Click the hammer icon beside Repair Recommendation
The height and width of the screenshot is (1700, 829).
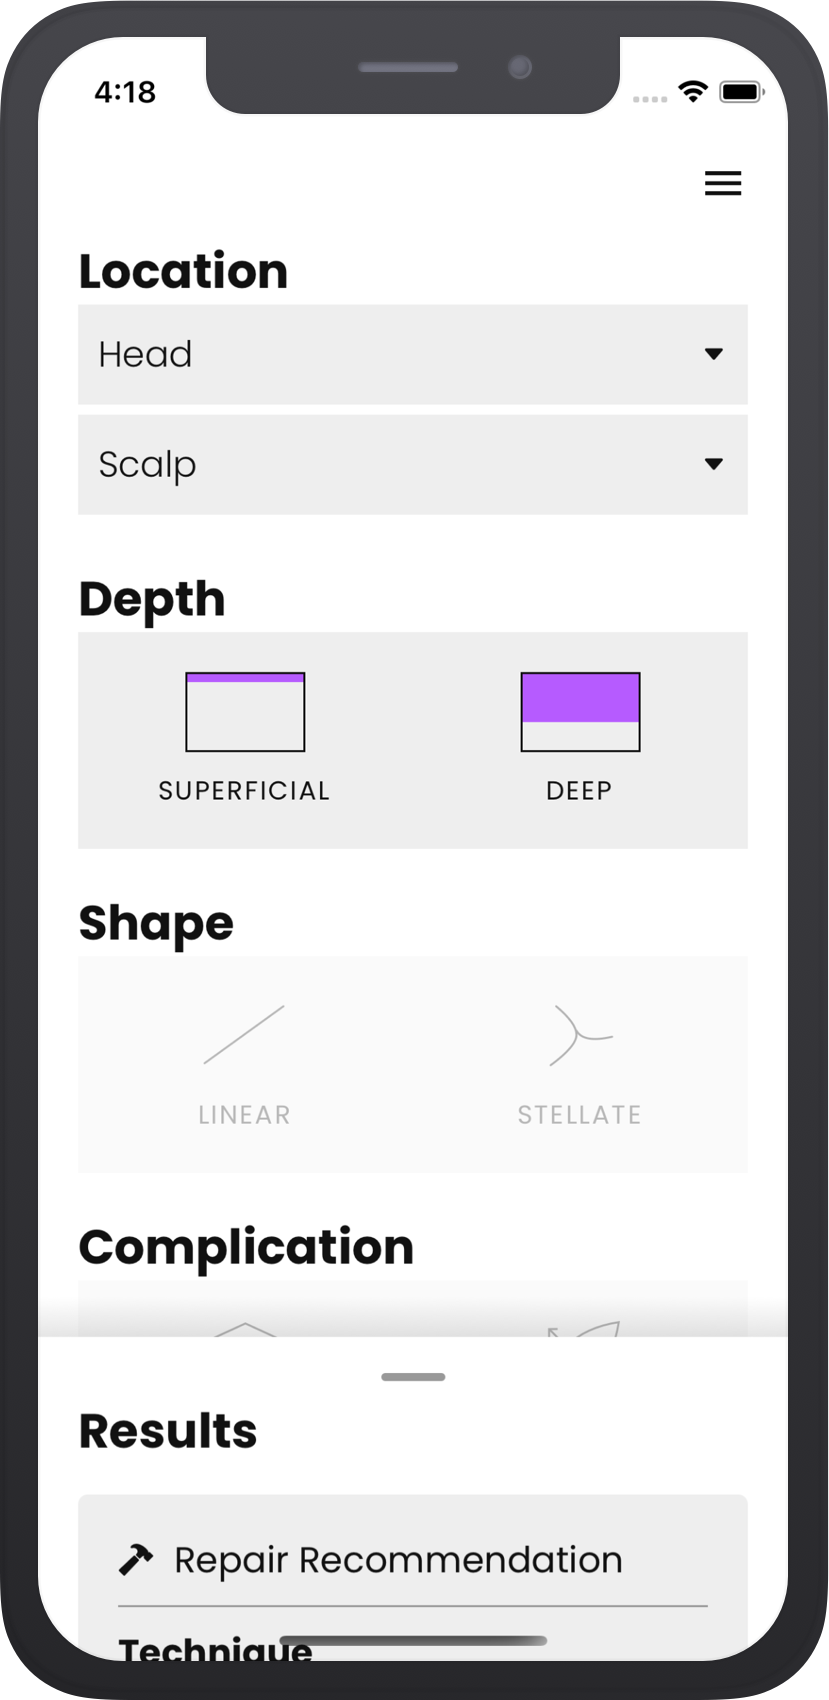click(136, 1559)
